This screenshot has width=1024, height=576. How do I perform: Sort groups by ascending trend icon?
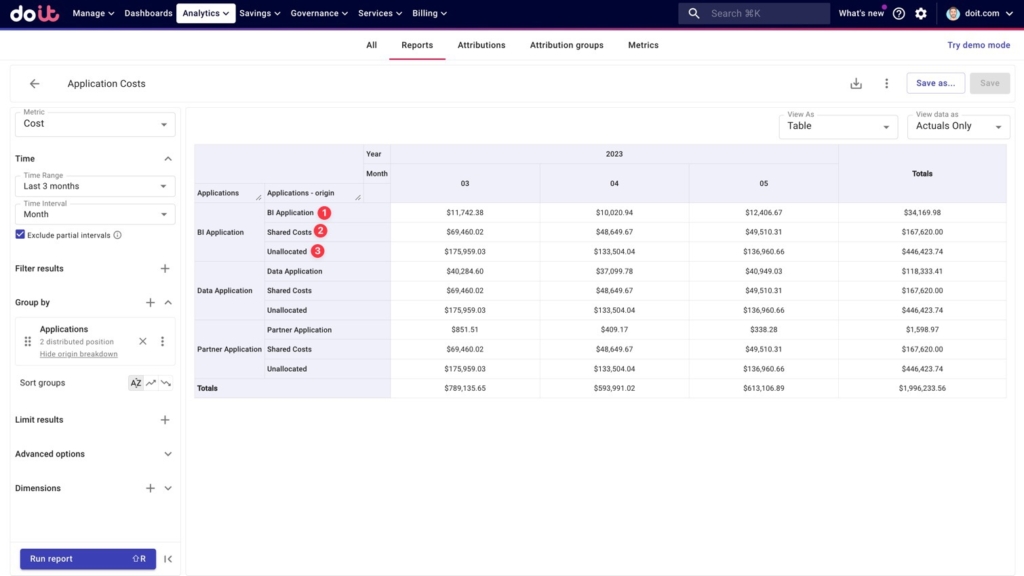151,383
